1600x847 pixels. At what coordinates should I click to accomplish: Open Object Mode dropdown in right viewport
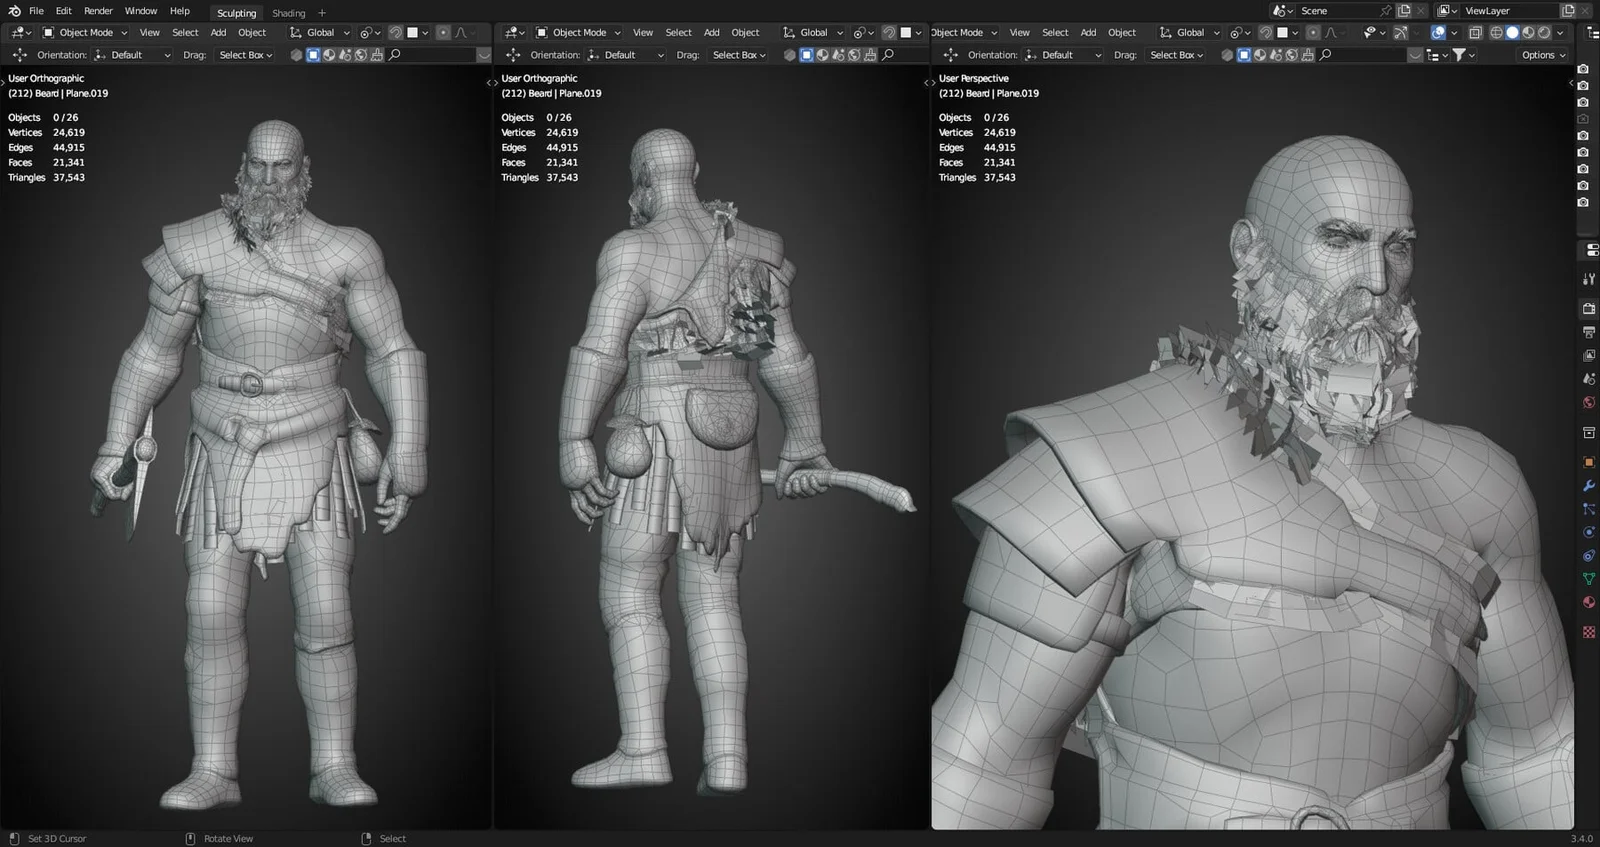pyautogui.click(x=964, y=32)
